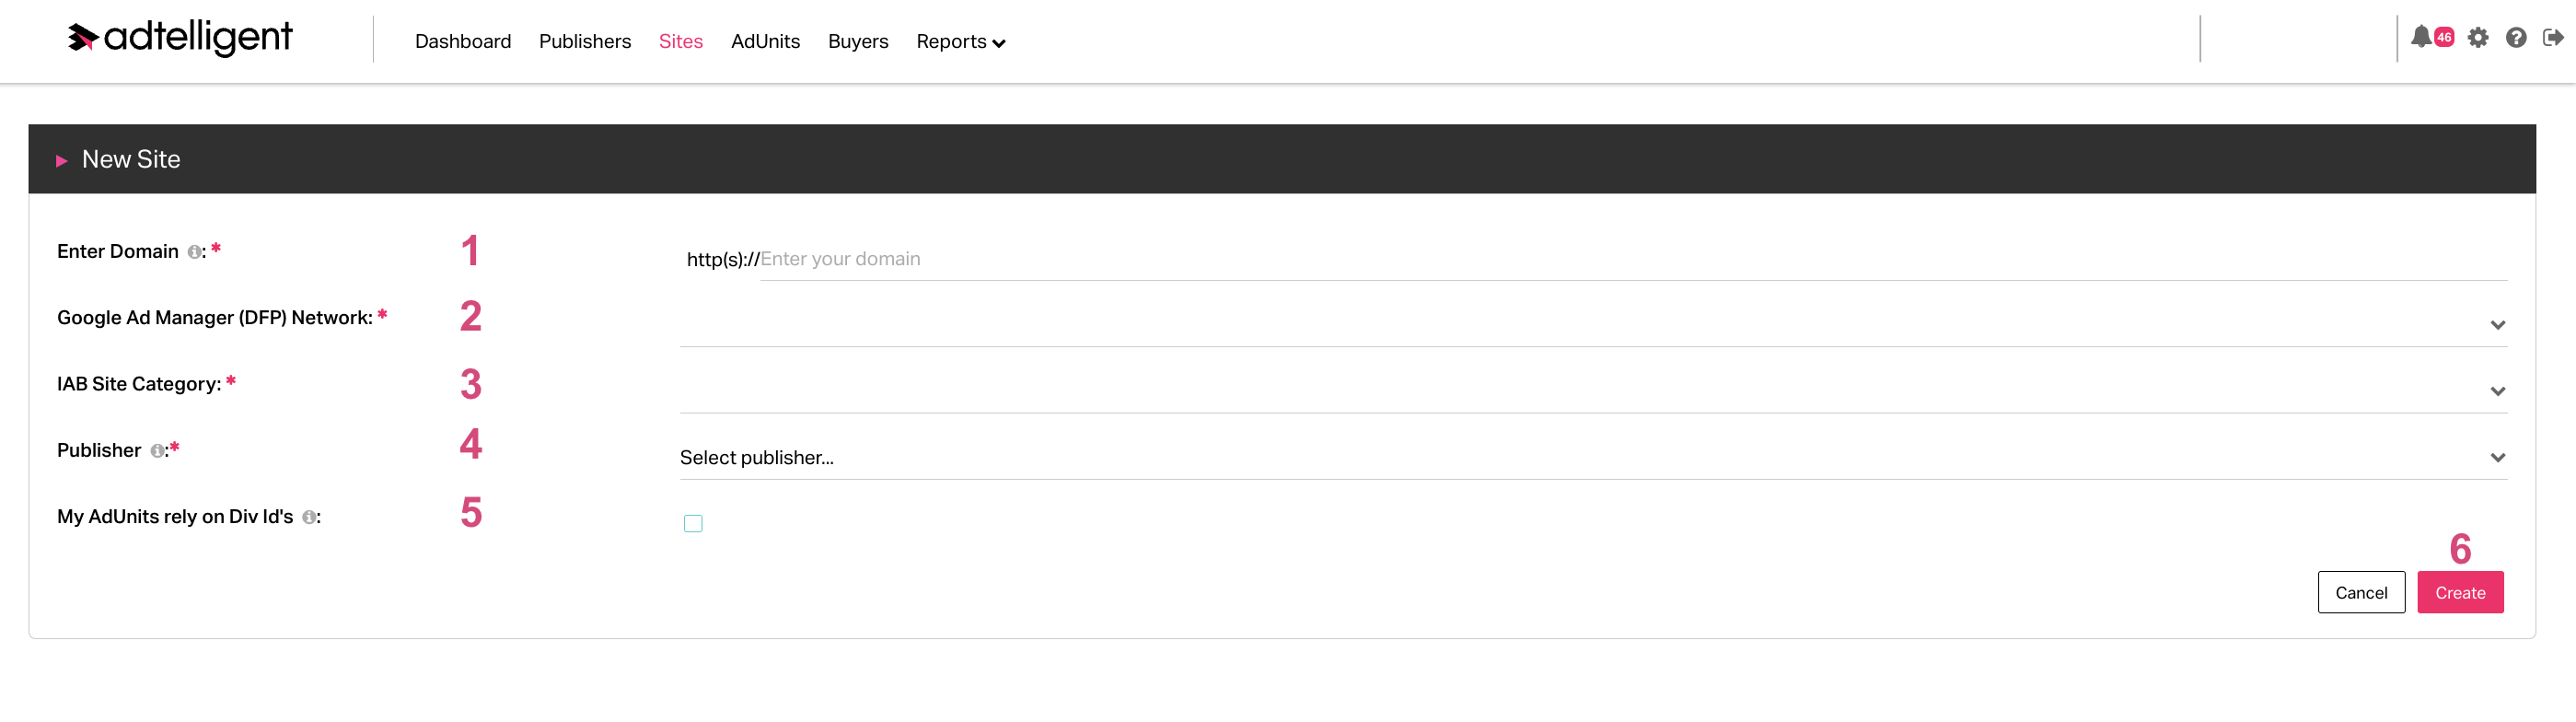
Task: Switch to the Publishers tab
Action: tap(585, 42)
